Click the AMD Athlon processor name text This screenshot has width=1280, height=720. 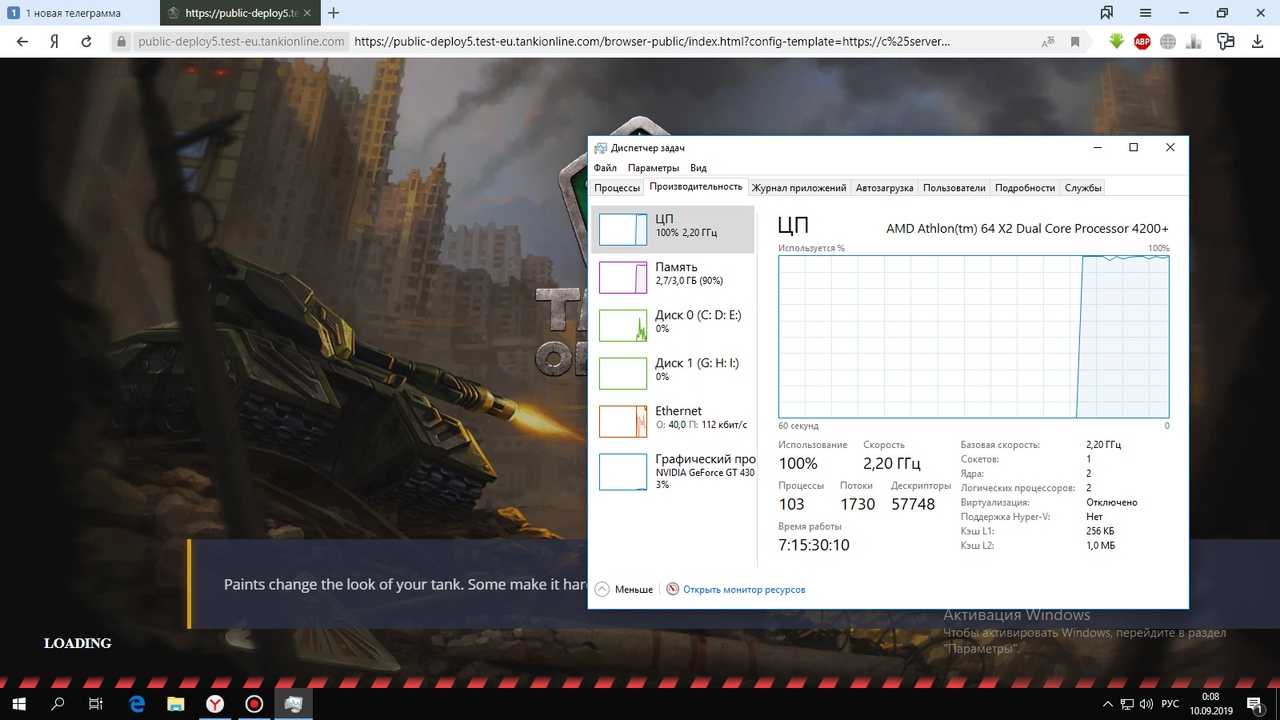pos(1027,228)
